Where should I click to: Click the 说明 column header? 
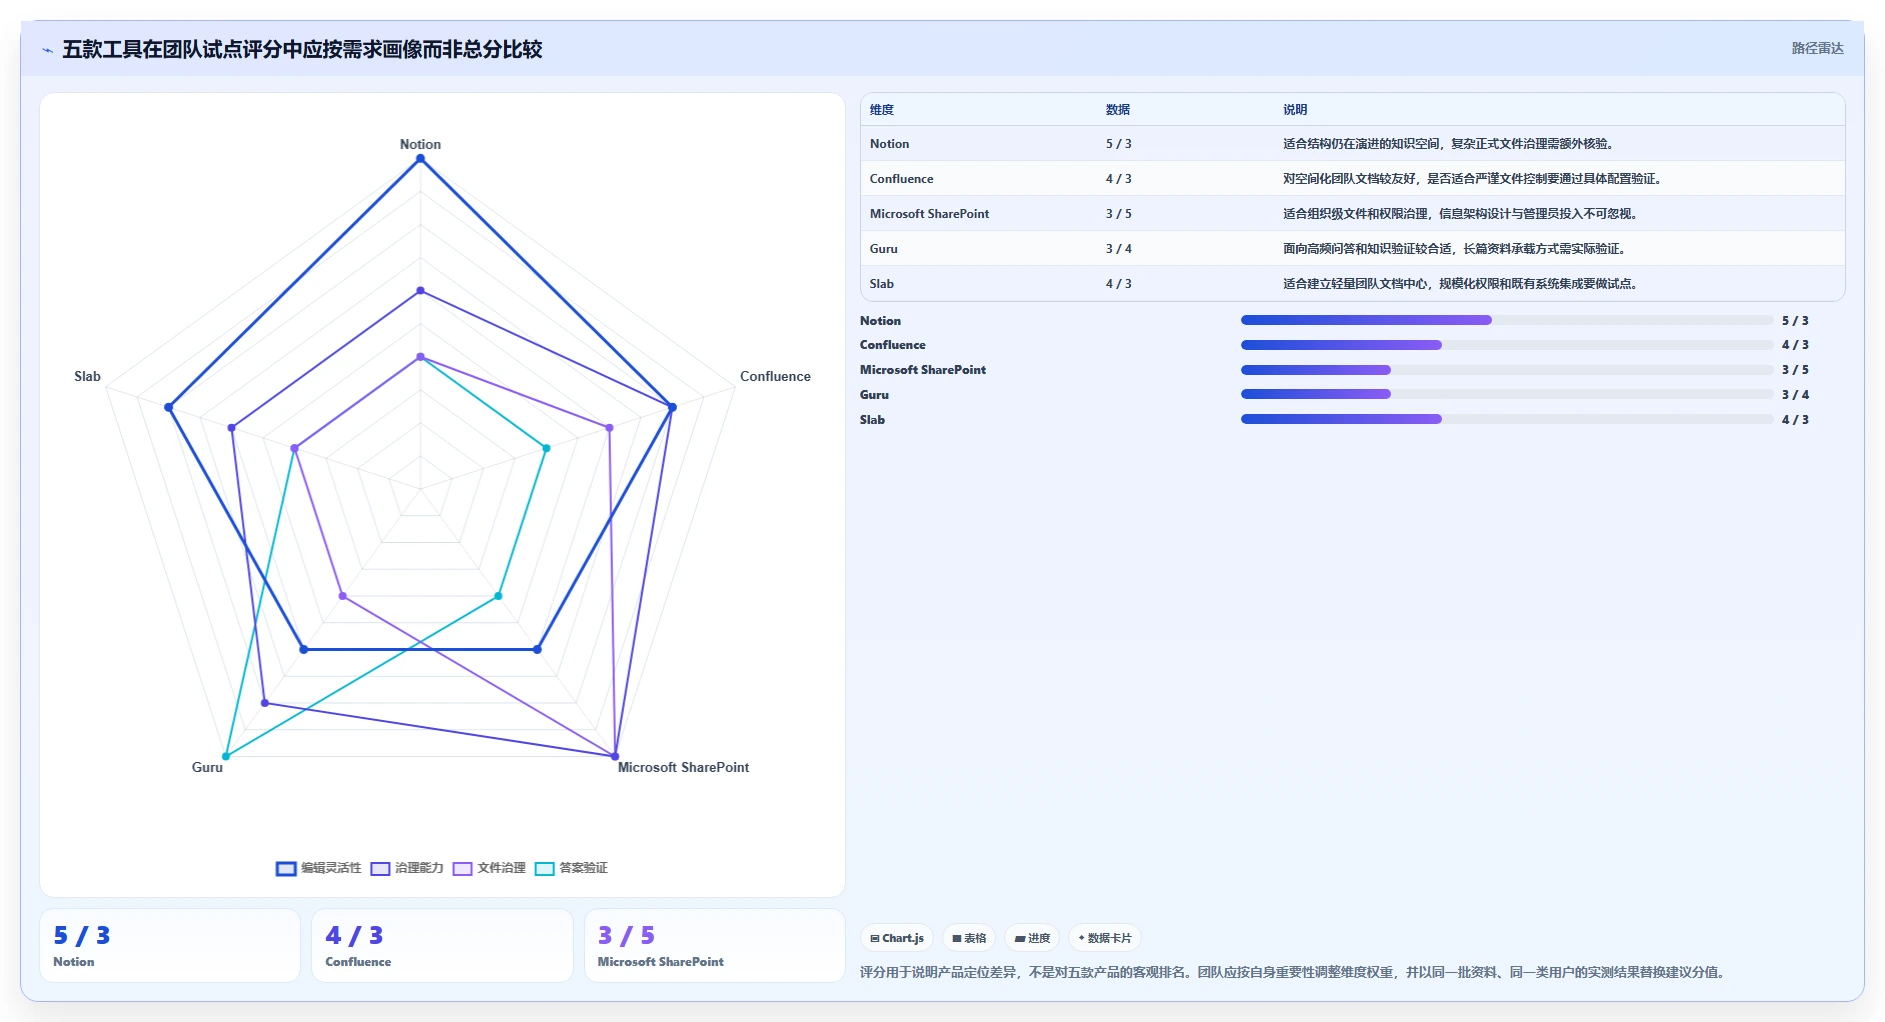click(1295, 110)
